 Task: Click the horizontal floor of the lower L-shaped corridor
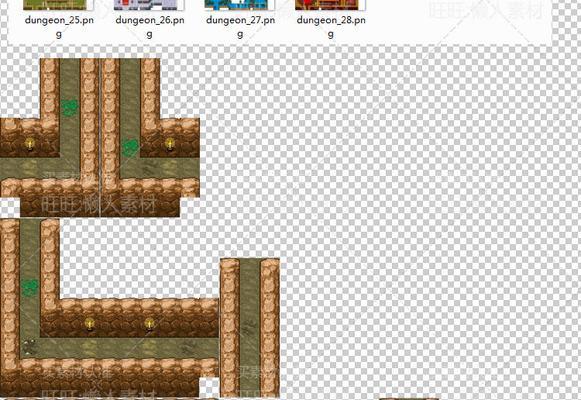point(119,348)
